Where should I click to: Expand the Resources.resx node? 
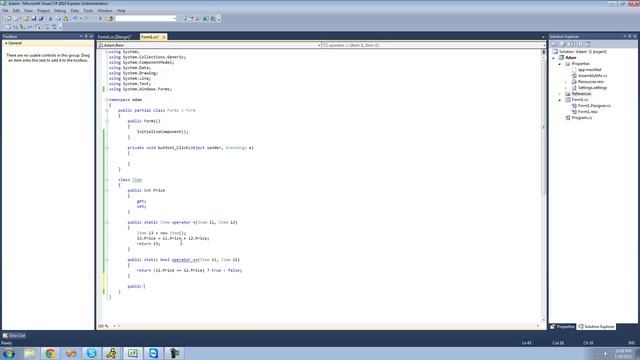[566, 82]
